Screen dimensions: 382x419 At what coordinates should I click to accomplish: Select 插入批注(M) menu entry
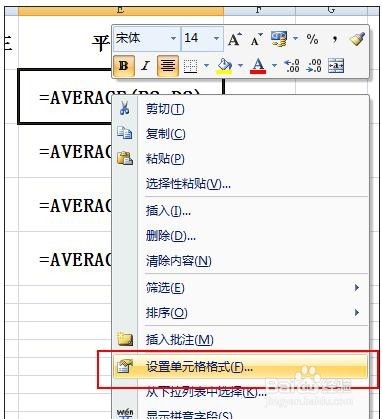(241, 340)
